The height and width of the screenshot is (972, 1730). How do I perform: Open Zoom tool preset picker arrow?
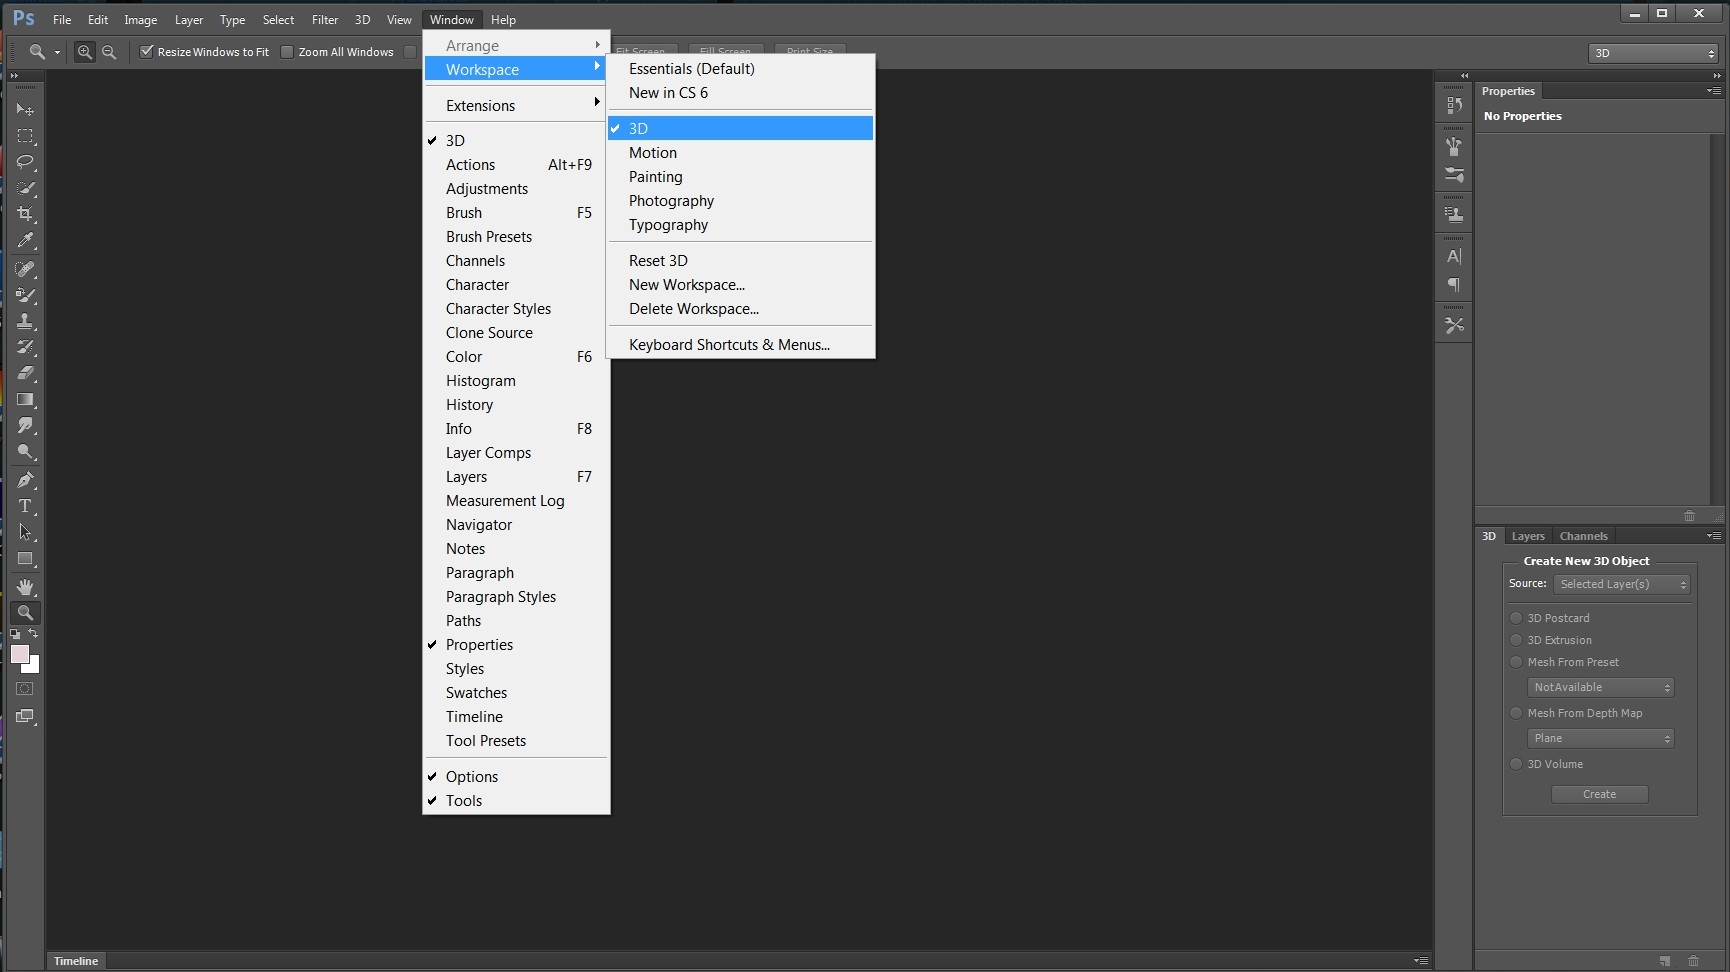(57, 52)
